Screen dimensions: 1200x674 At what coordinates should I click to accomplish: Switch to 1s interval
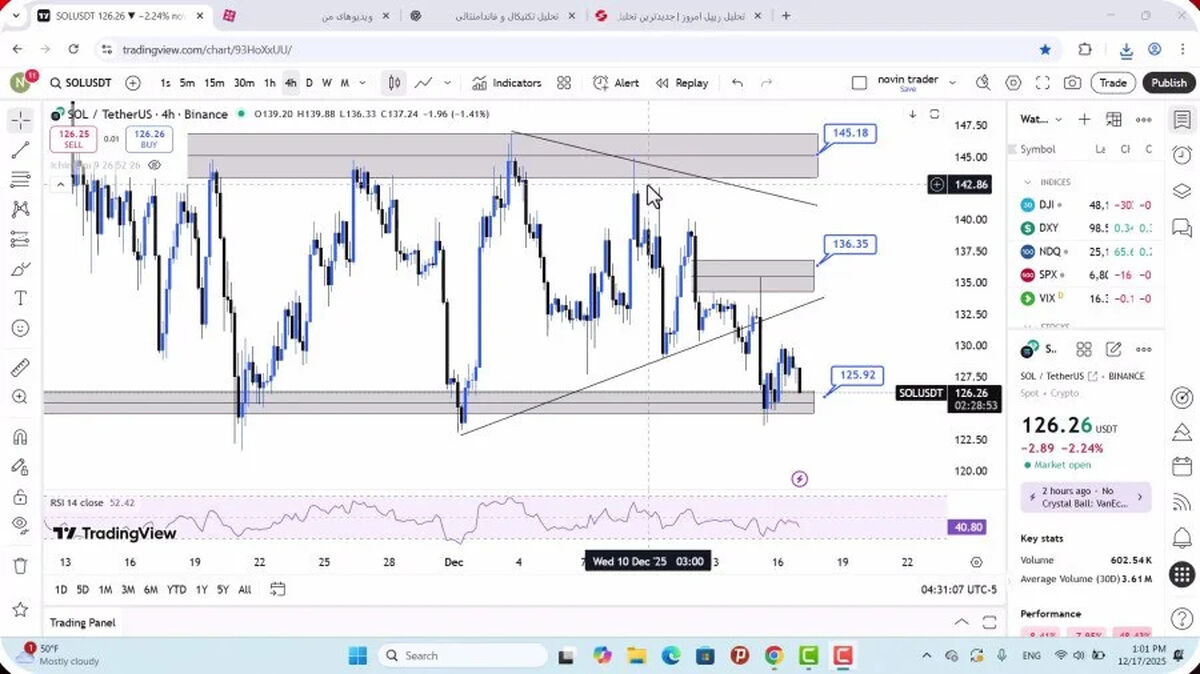point(165,83)
